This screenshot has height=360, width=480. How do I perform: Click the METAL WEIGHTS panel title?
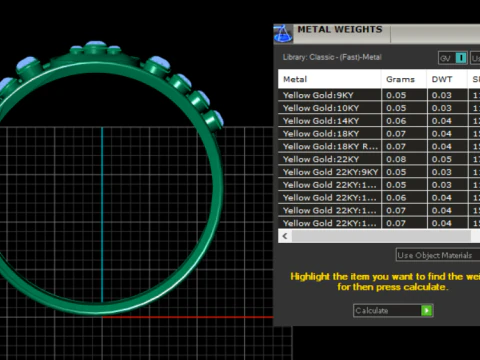(x=340, y=30)
